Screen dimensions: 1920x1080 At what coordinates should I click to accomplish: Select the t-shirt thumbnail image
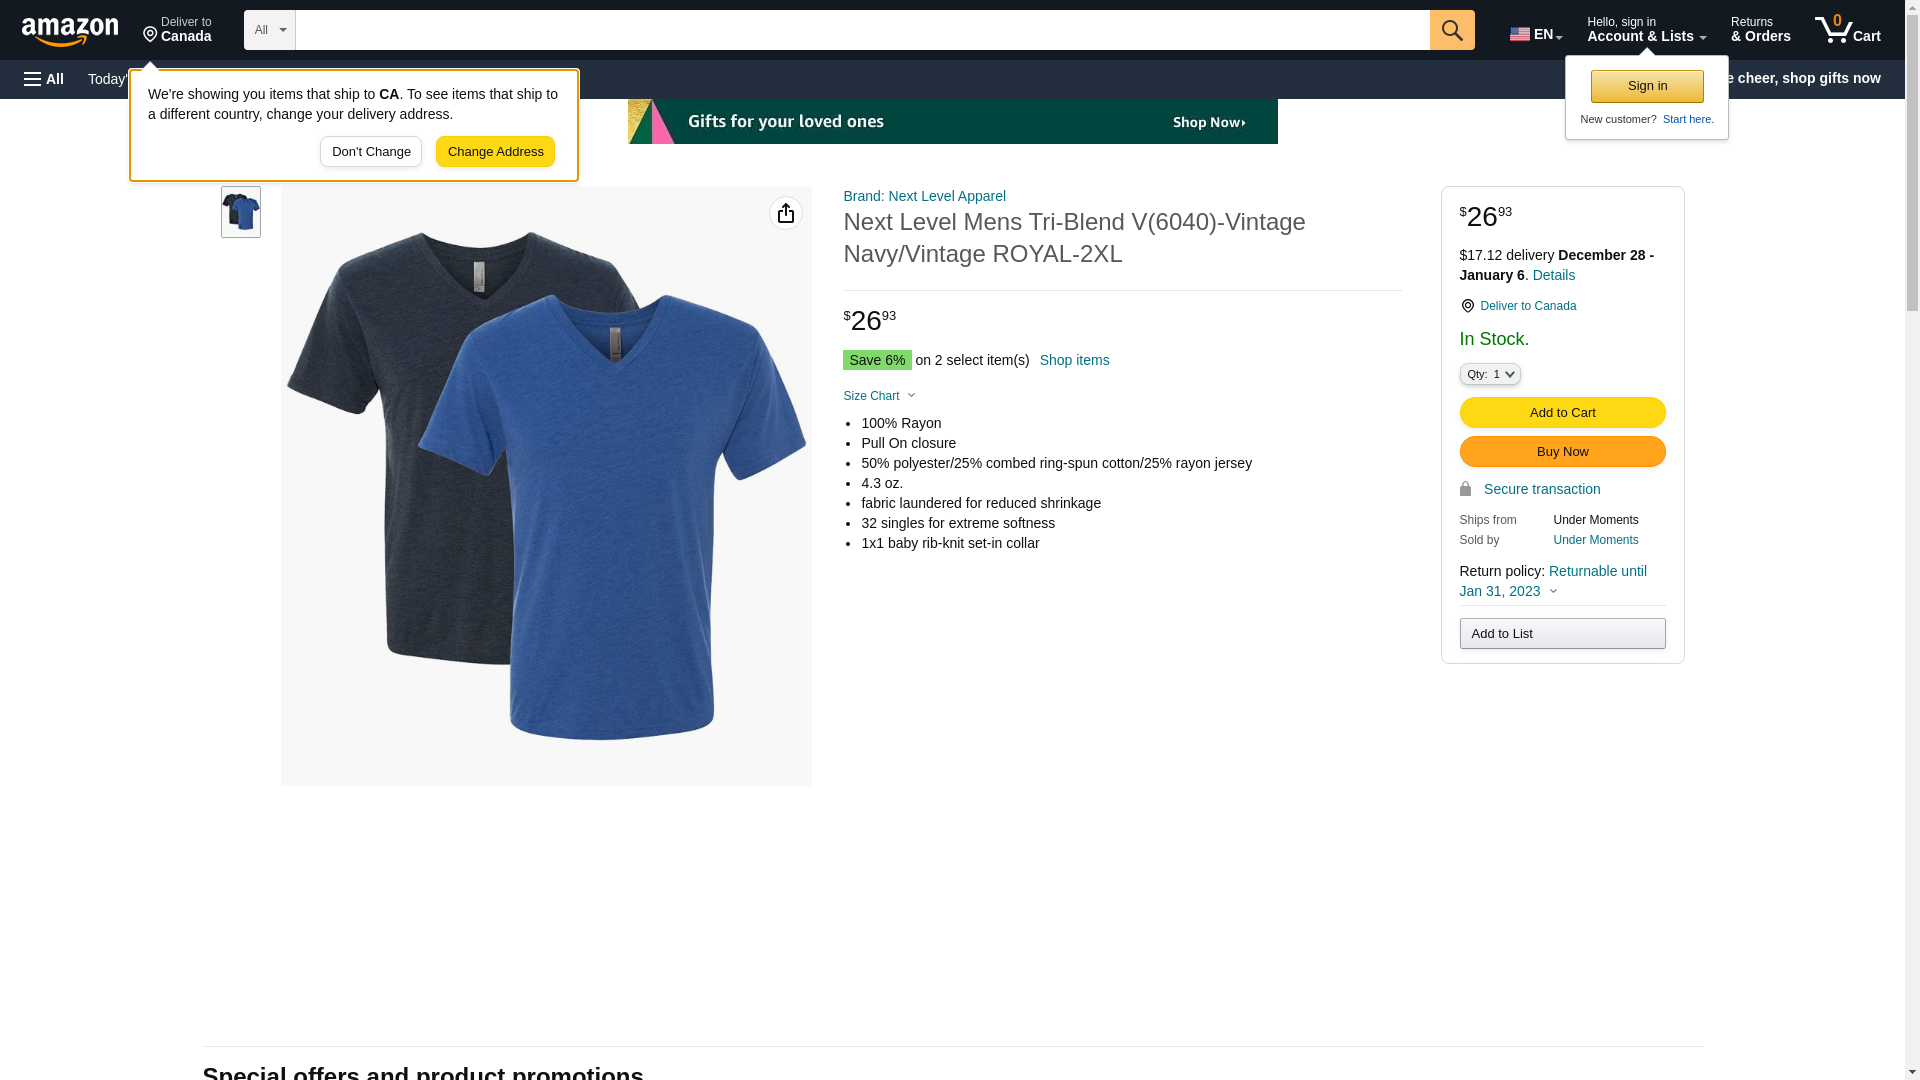(x=240, y=212)
